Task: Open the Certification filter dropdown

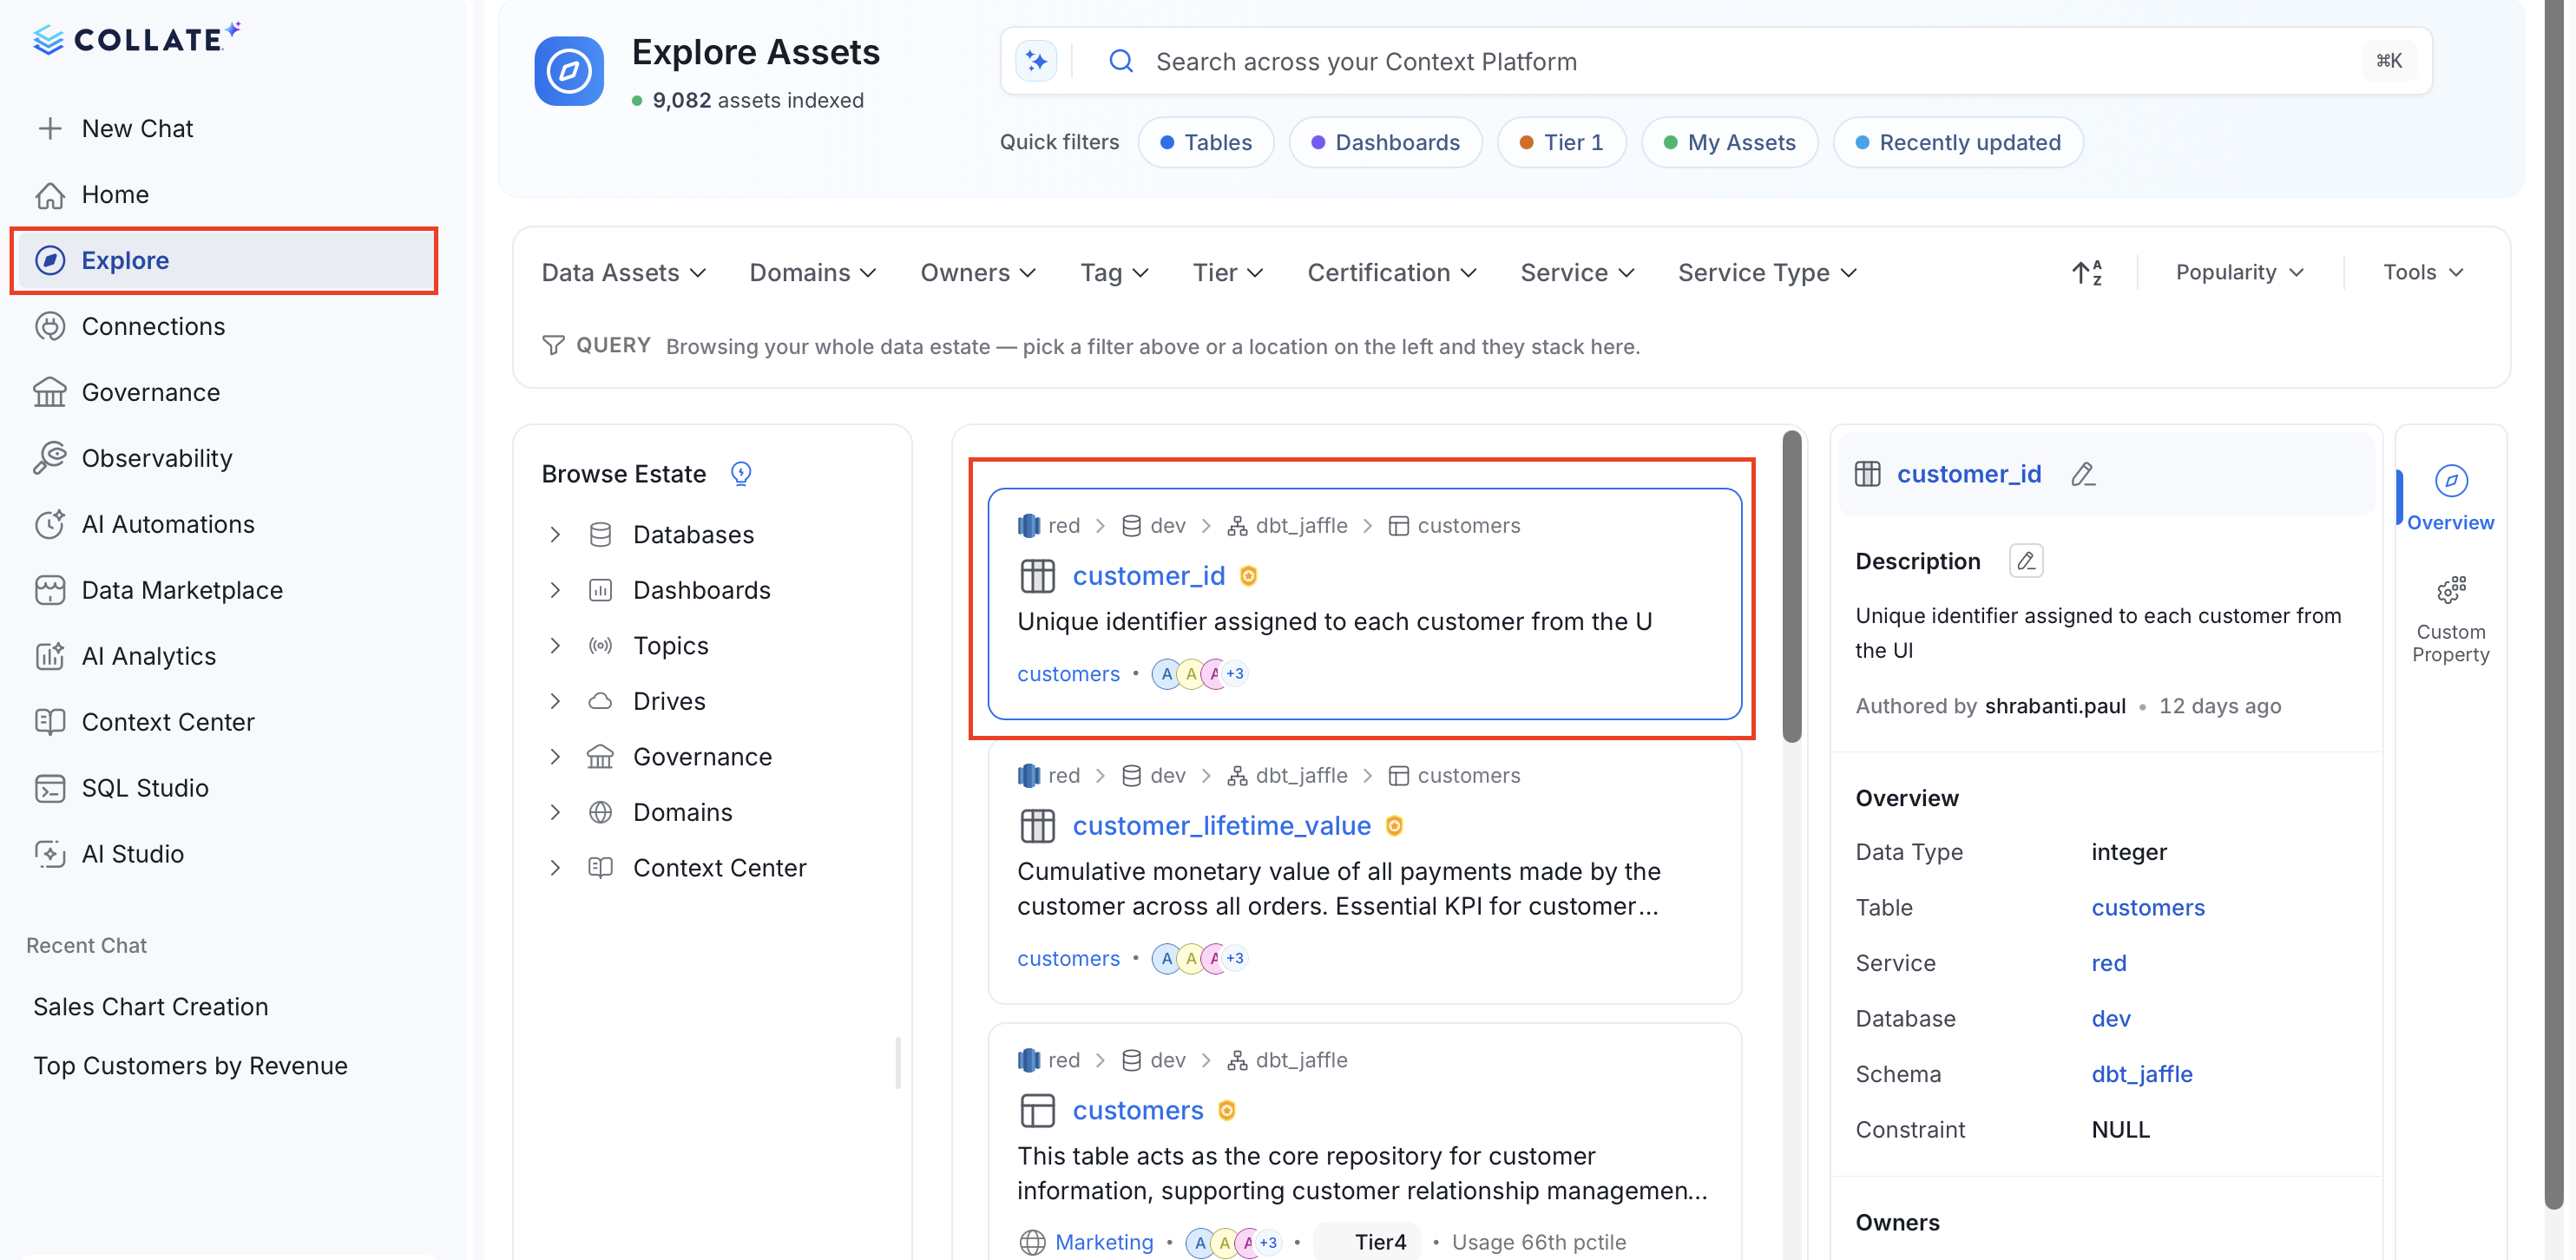Action: 1392,272
